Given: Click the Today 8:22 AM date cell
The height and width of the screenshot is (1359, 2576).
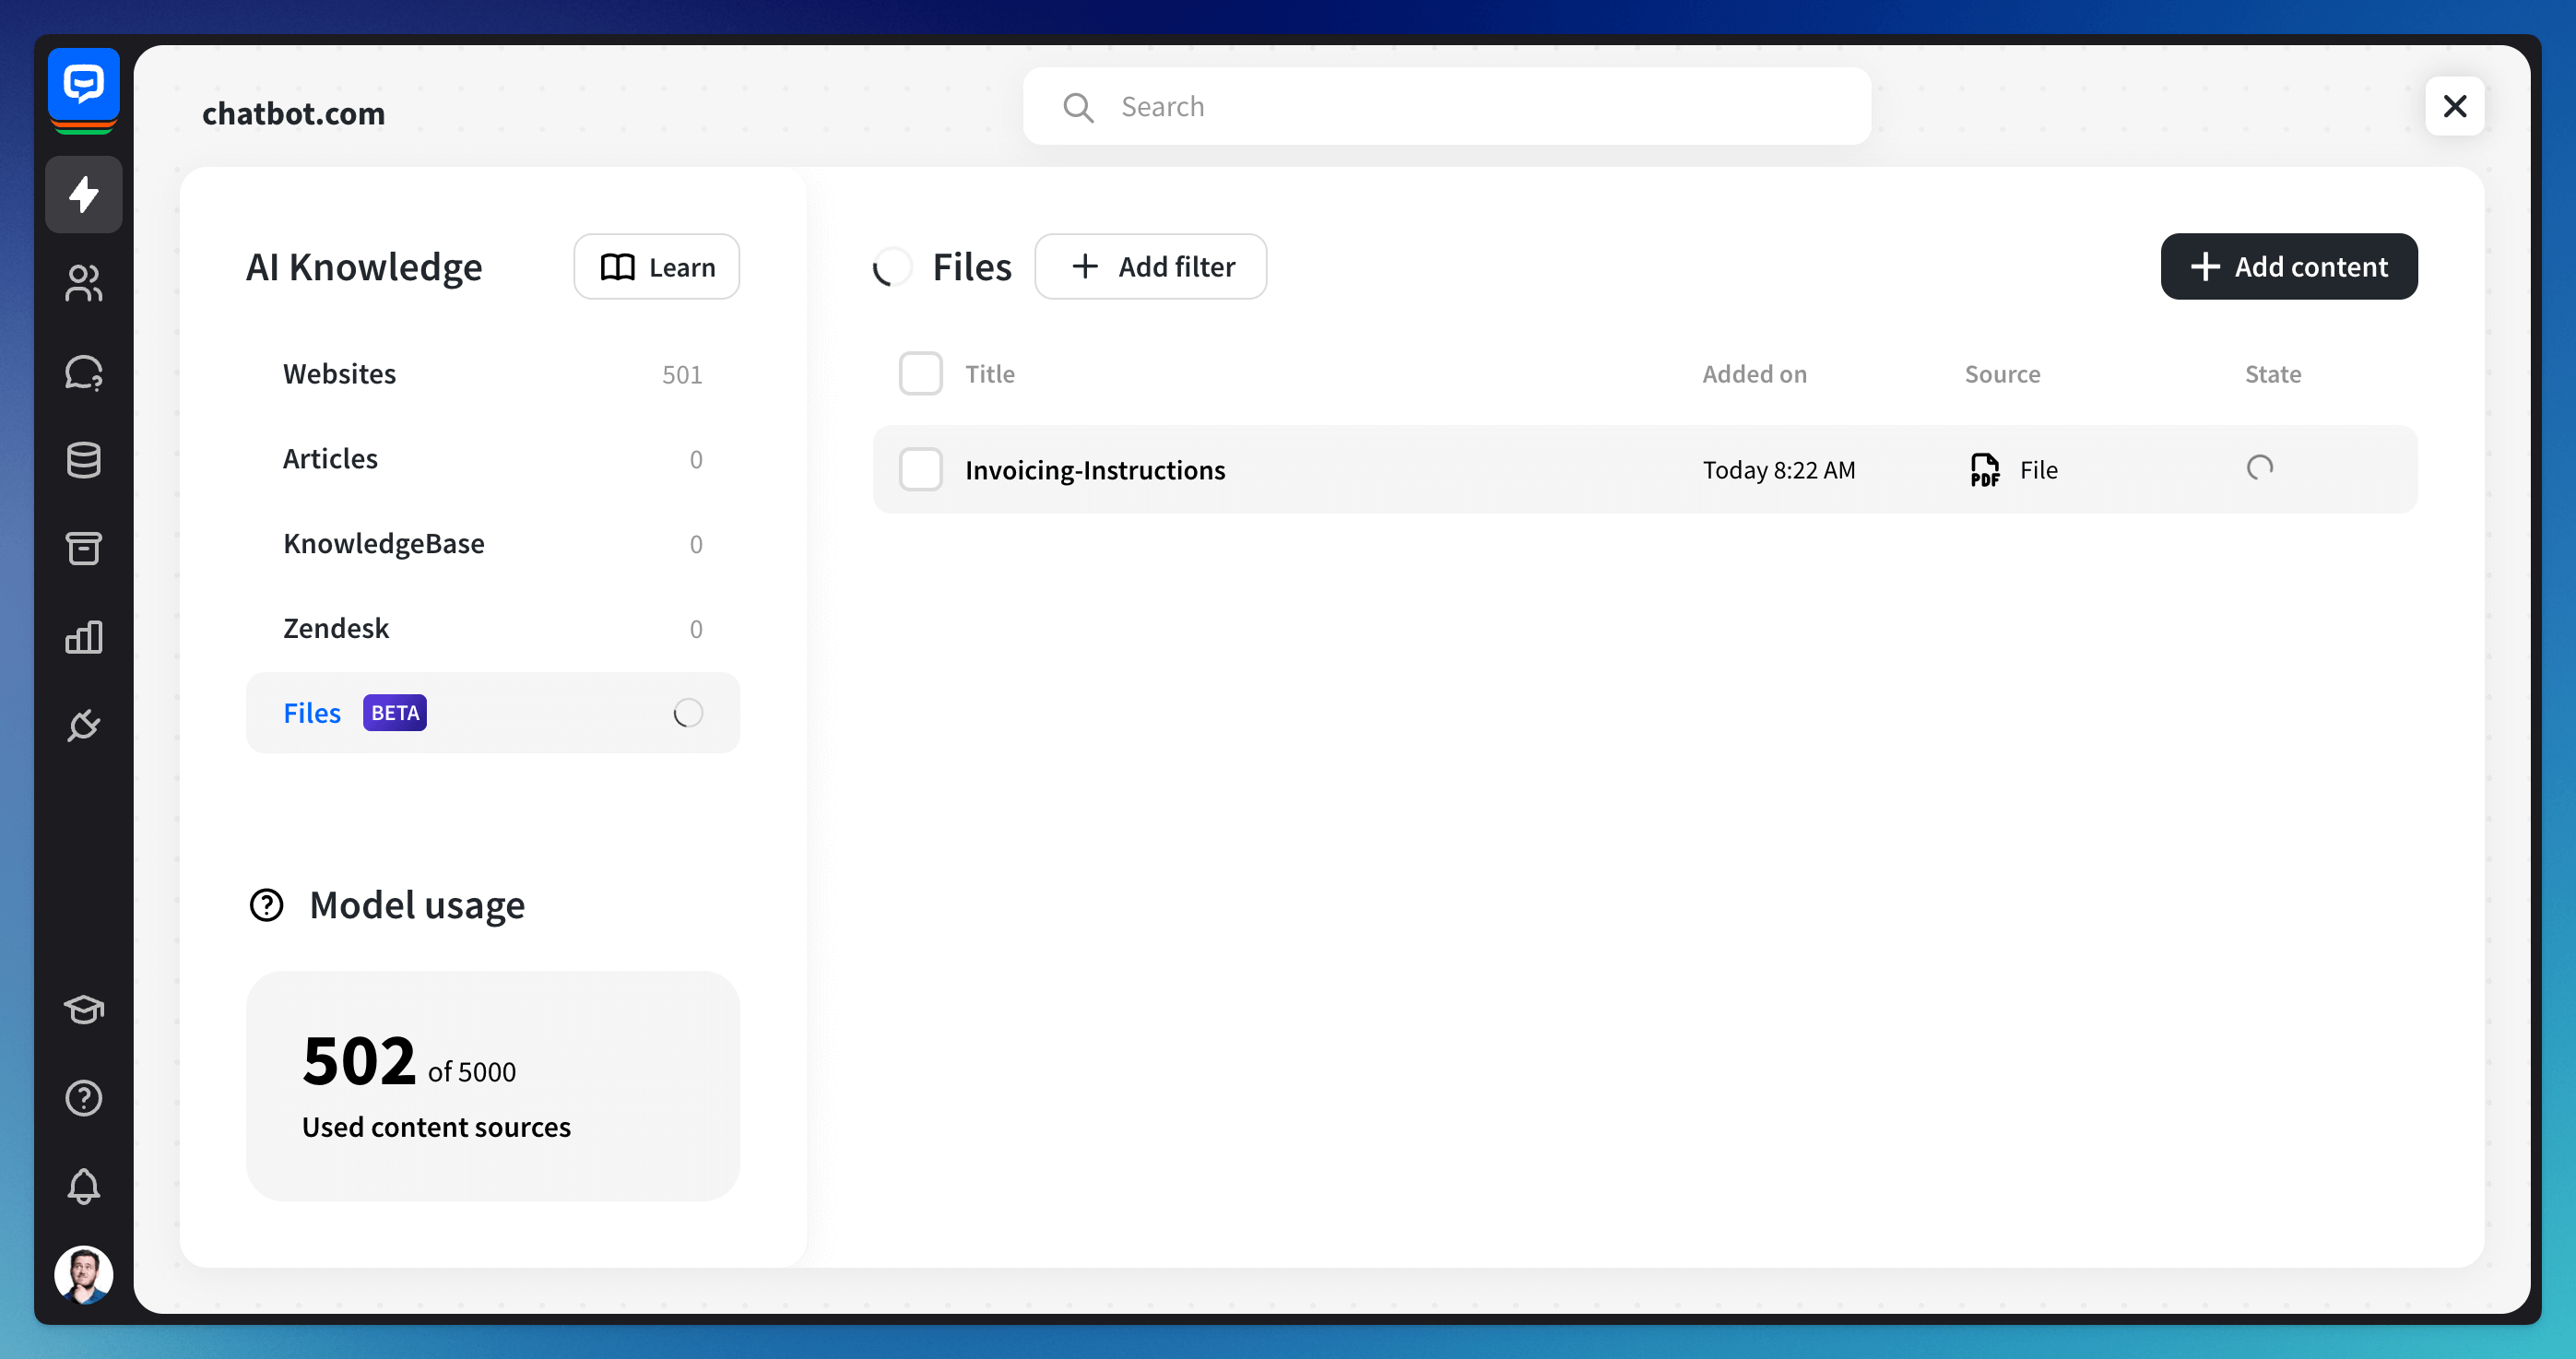Looking at the screenshot, I should 1779,470.
